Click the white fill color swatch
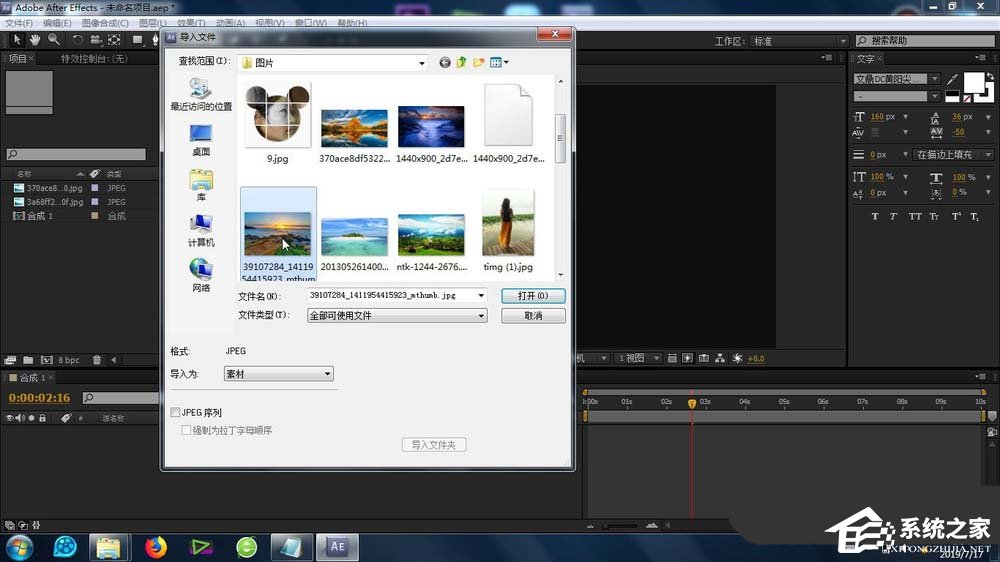Image resolution: width=1000 pixels, height=562 pixels. pyautogui.click(x=972, y=82)
